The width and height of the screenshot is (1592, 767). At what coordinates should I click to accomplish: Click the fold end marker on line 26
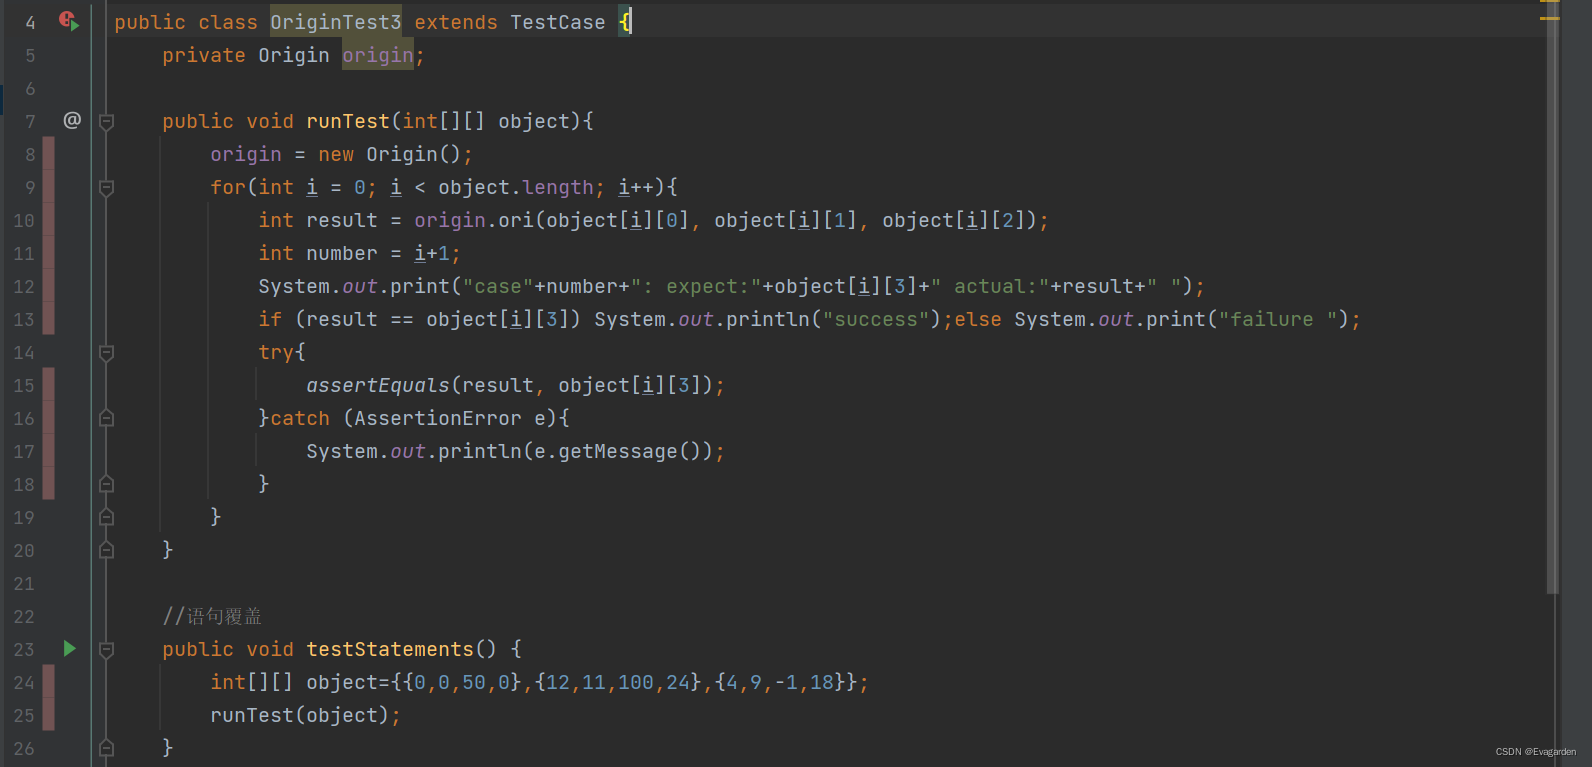(106, 748)
